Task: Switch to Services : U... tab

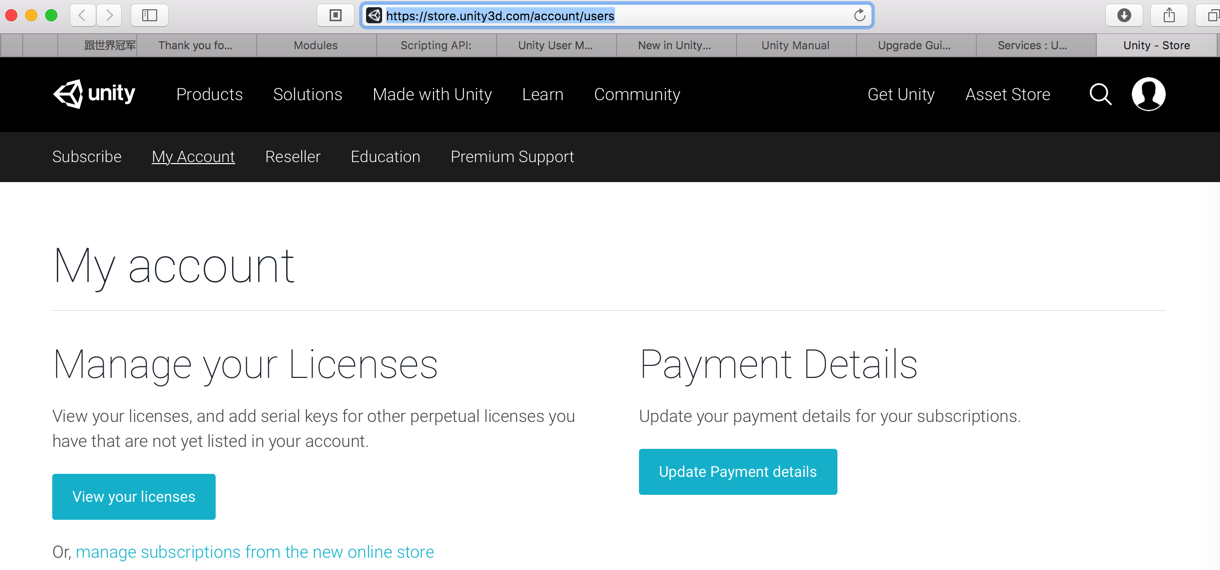Action: pyautogui.click(x=1036, y=45)
